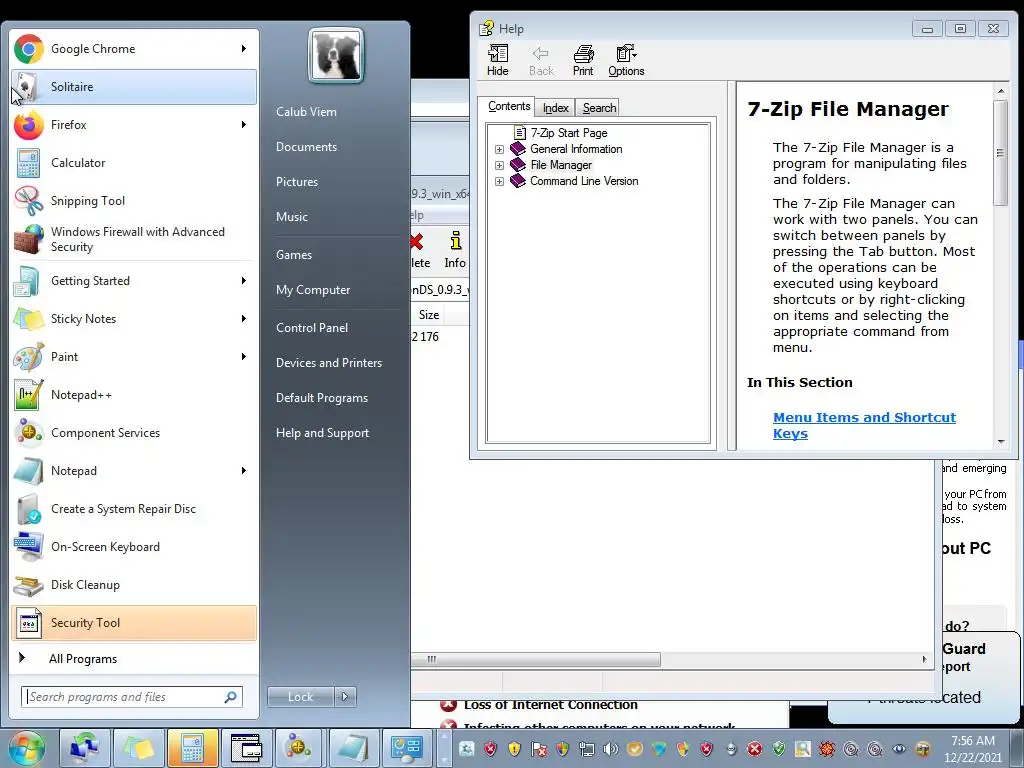The width and height of the screenshot is (1024, 768).
Task: Open Getting Started entry
Action: (x=134, y=281)
